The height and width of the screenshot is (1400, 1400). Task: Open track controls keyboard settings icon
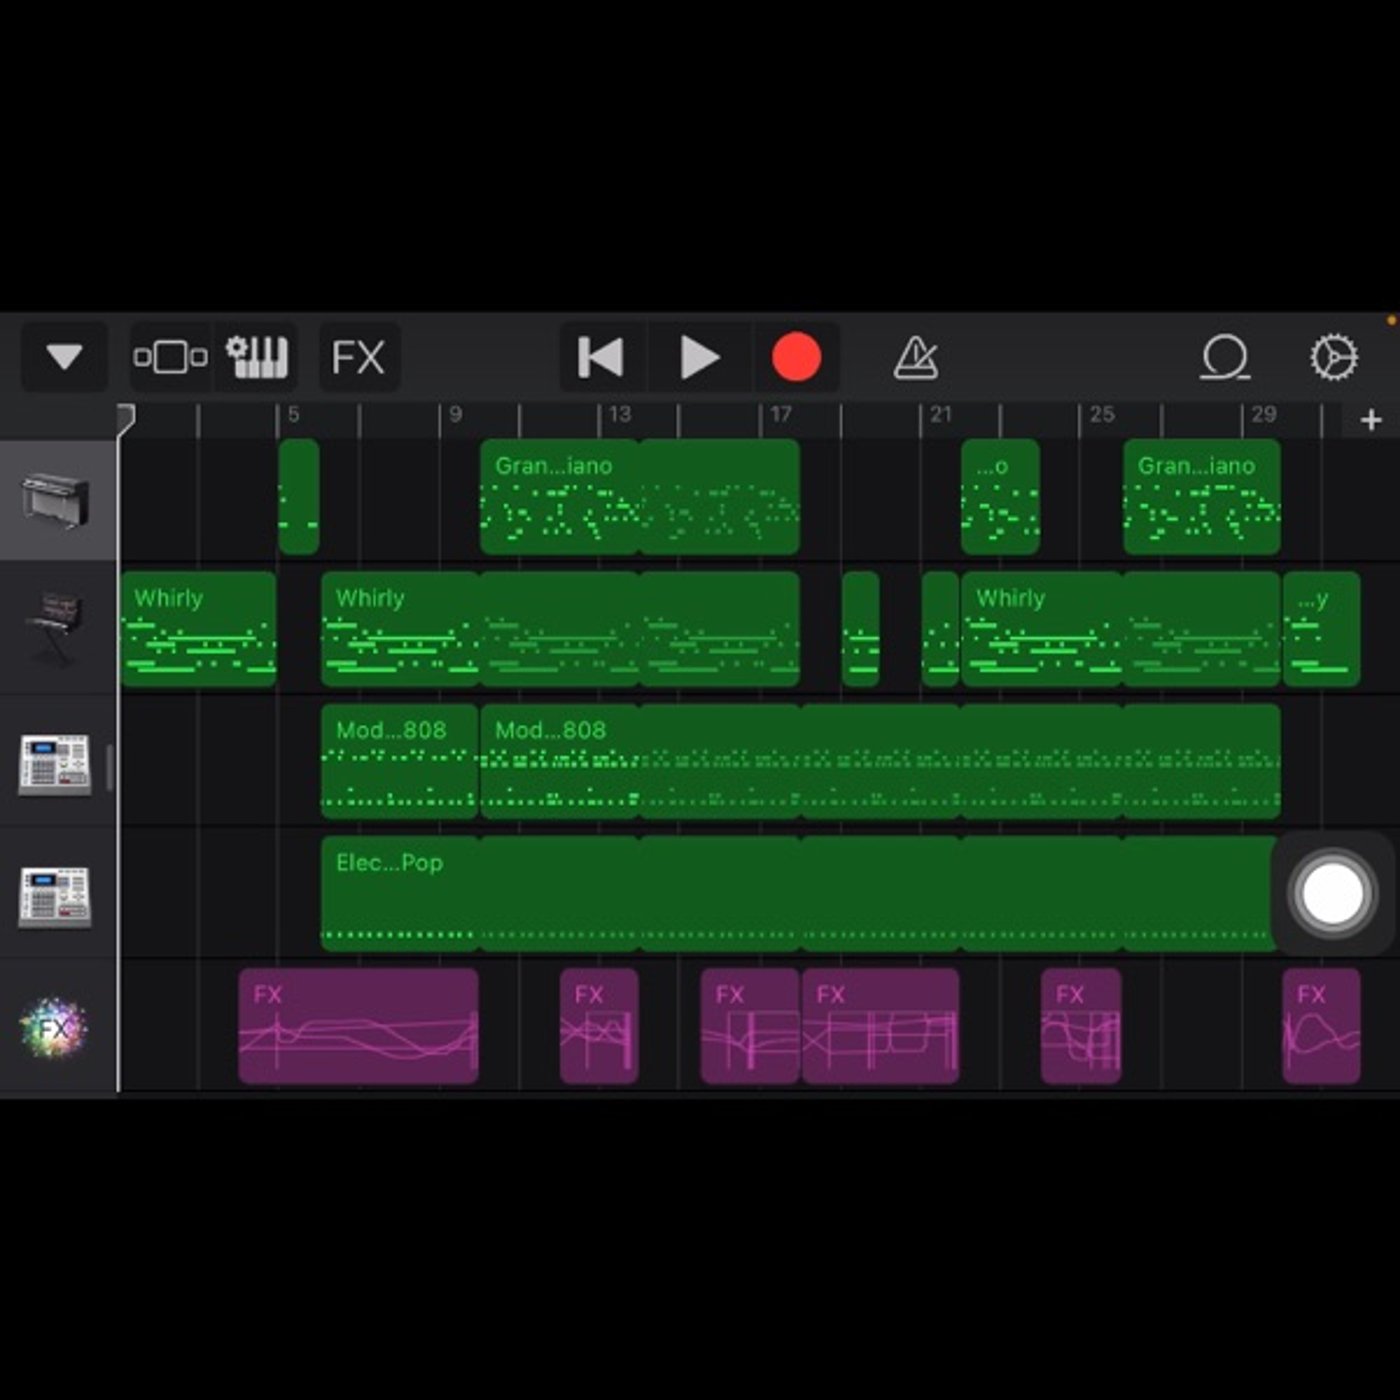click(x=256, y=357)
